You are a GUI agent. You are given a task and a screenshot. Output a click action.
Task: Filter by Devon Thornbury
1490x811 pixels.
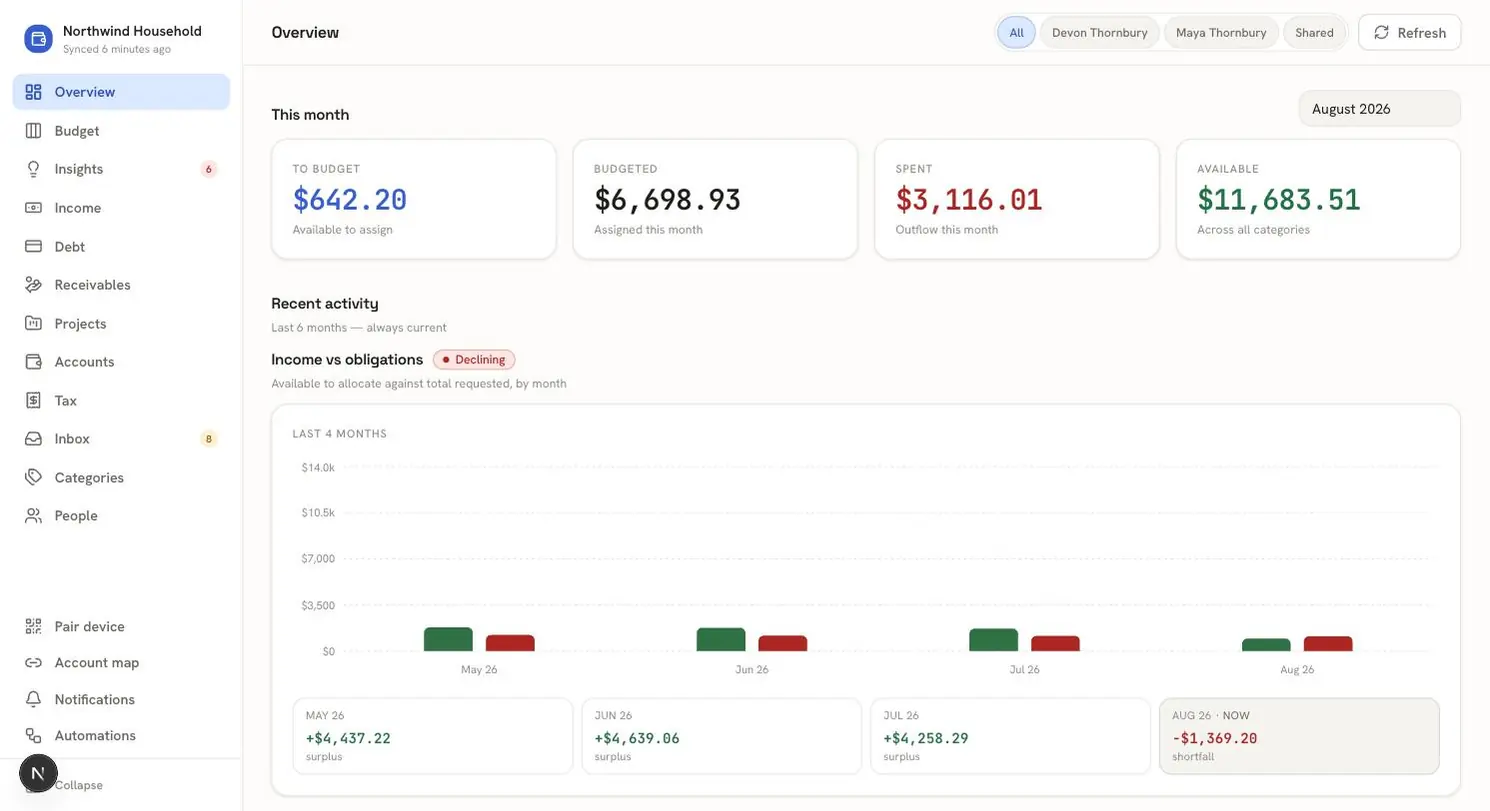1099,33
